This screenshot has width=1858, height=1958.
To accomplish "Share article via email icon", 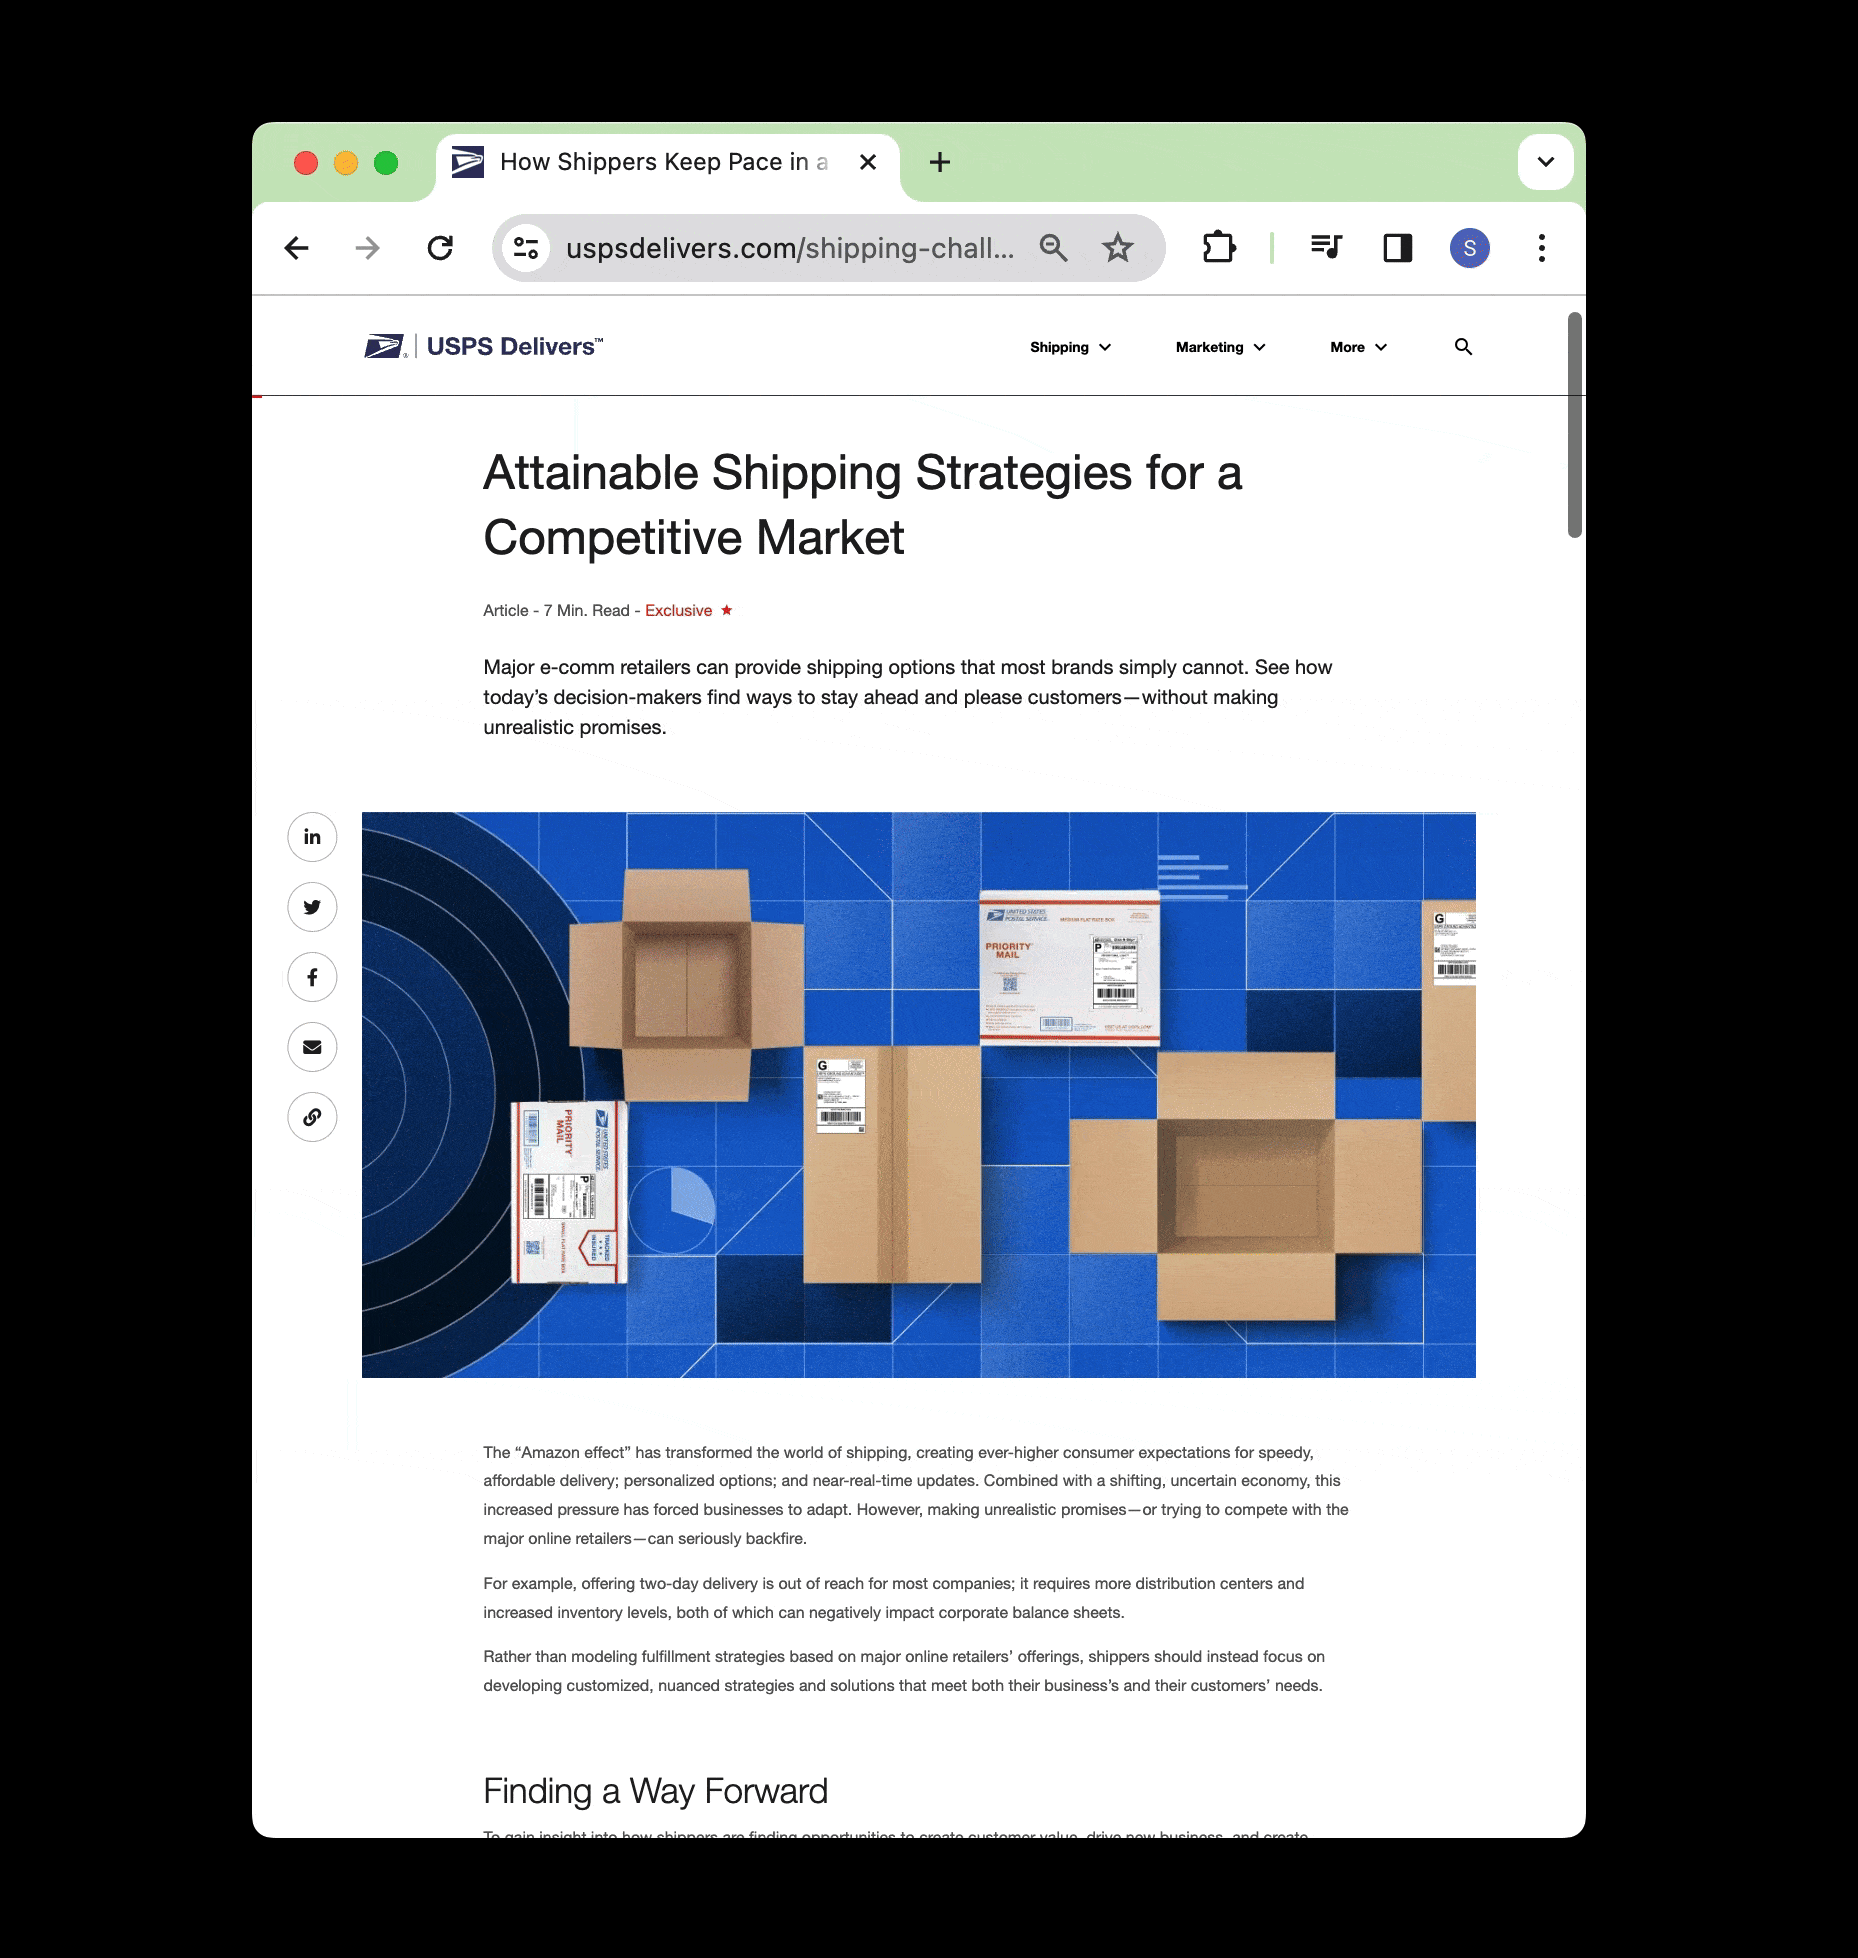I will pos(312,1047).
